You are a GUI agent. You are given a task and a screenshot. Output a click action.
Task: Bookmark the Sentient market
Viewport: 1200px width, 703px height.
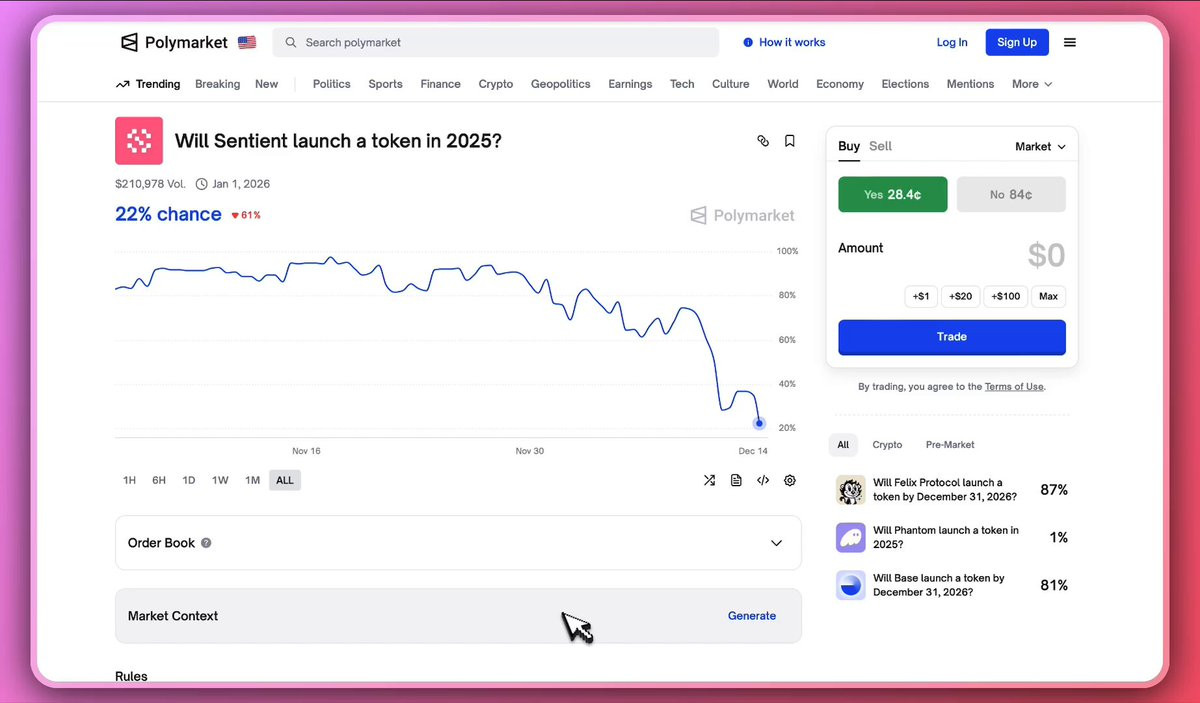790,141
